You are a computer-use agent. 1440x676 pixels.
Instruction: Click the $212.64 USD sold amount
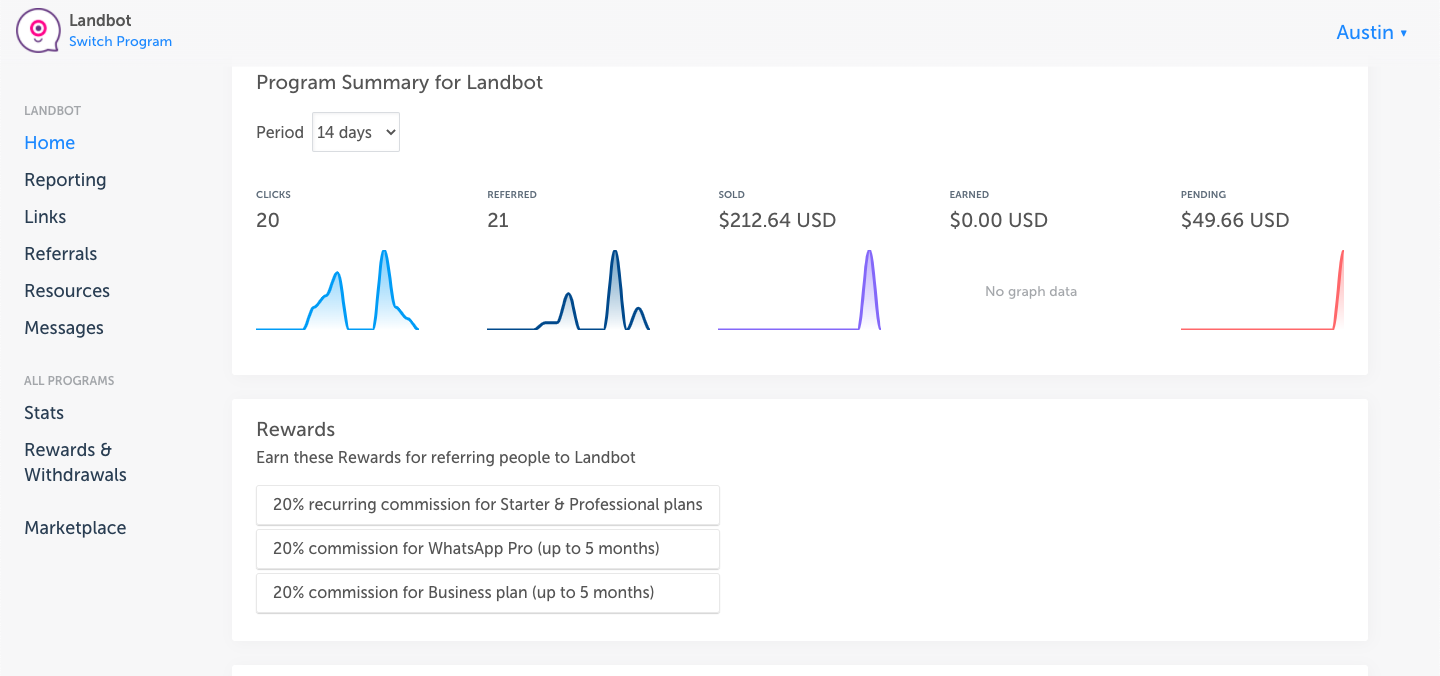click(x=777, y=220)
